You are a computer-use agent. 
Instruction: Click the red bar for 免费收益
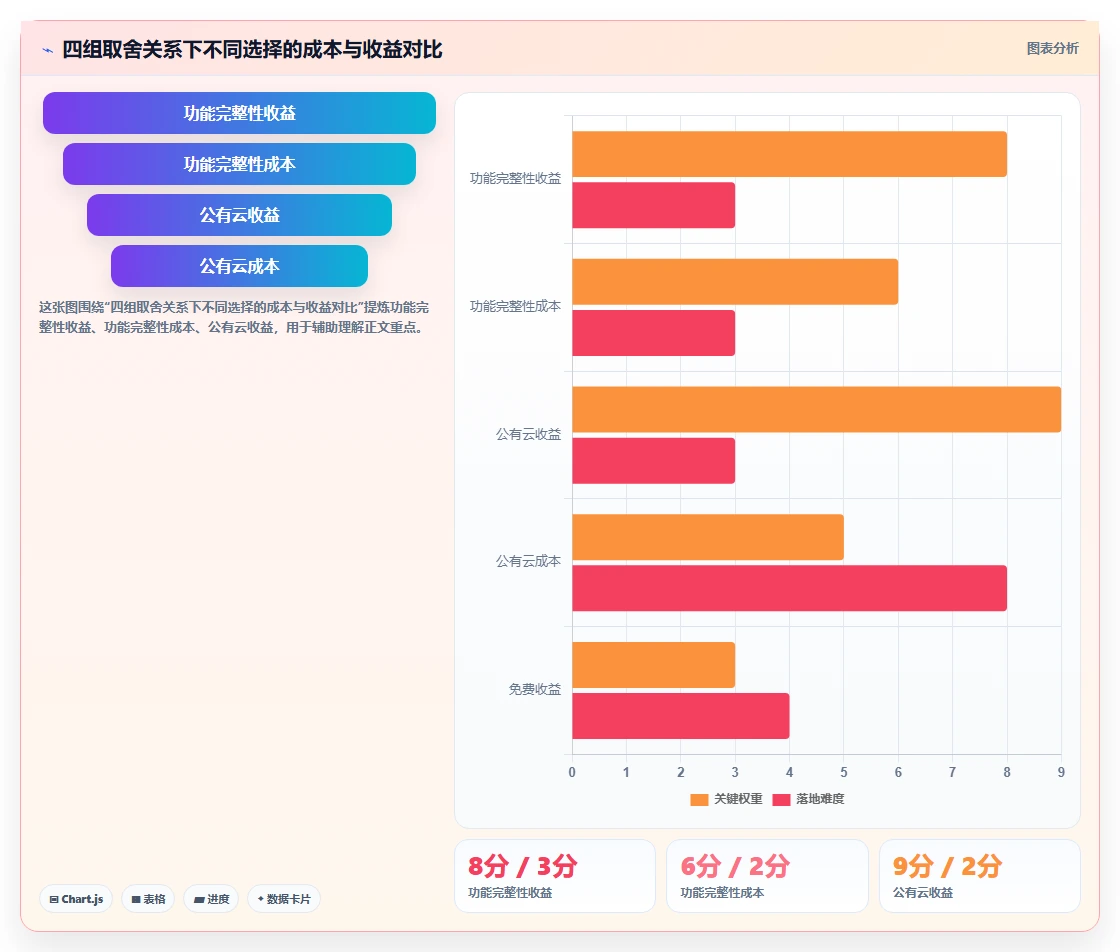681,716
